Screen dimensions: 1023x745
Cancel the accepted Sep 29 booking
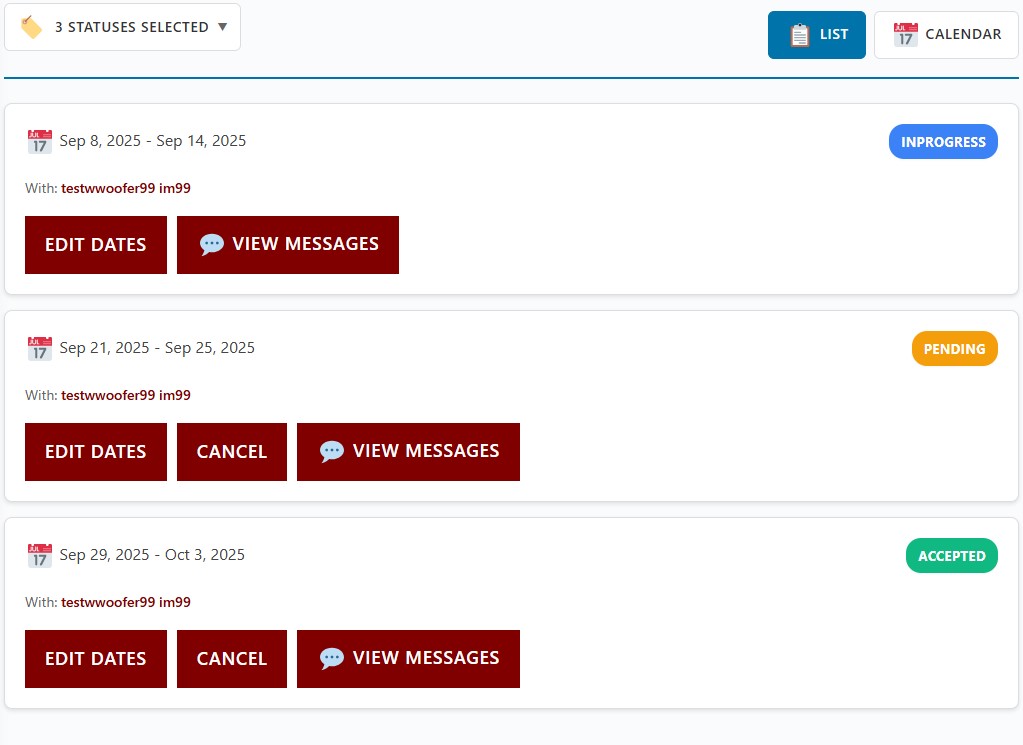coord(232,658)
